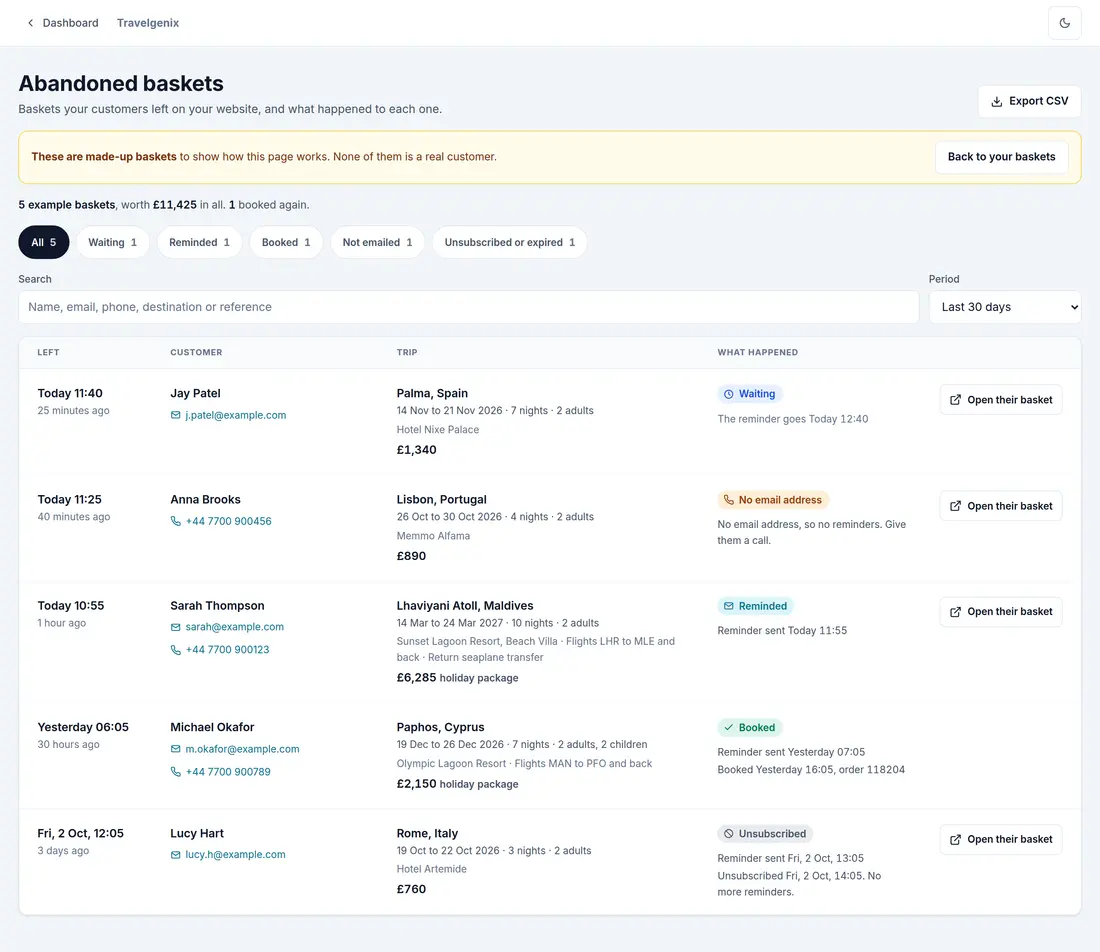Click the Palma, Spain trip title
The height and width of the screenshot is (952, 1100).
pyautogui.click(x=432, y=394)
